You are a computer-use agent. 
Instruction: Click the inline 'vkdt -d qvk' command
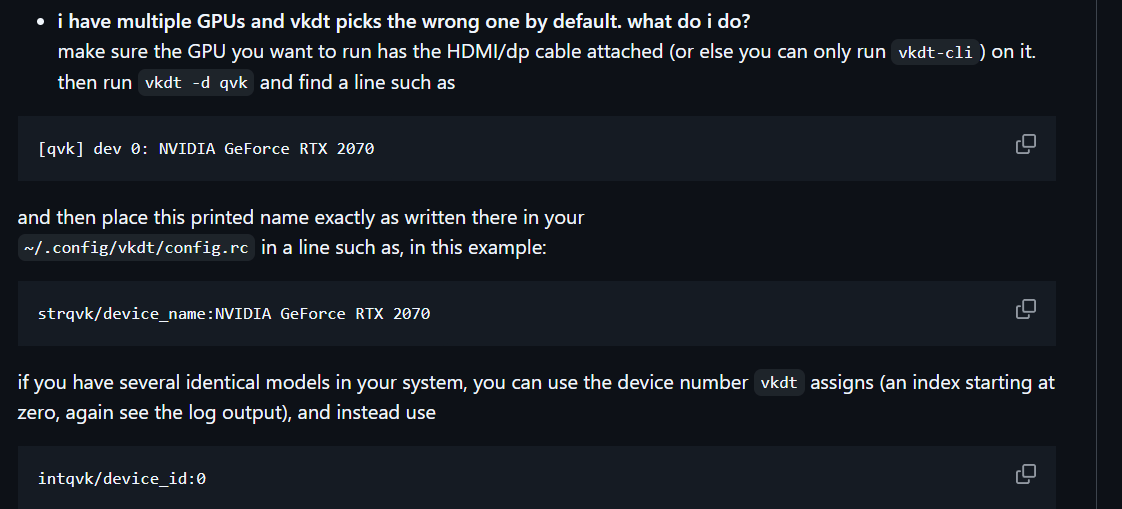(x=197, y=83)
